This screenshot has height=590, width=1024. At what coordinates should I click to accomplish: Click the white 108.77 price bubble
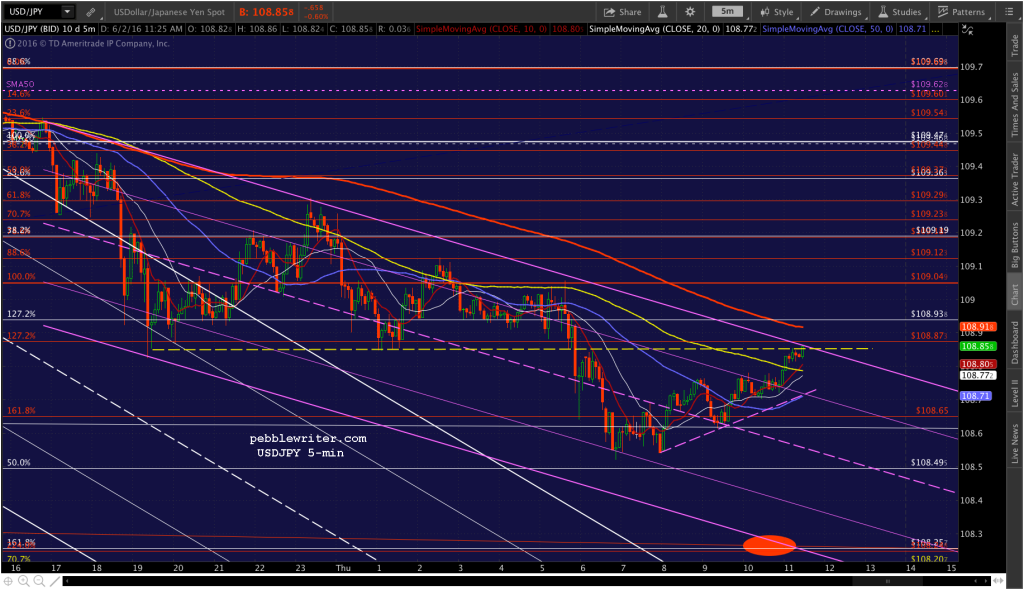tap(976, 376)
